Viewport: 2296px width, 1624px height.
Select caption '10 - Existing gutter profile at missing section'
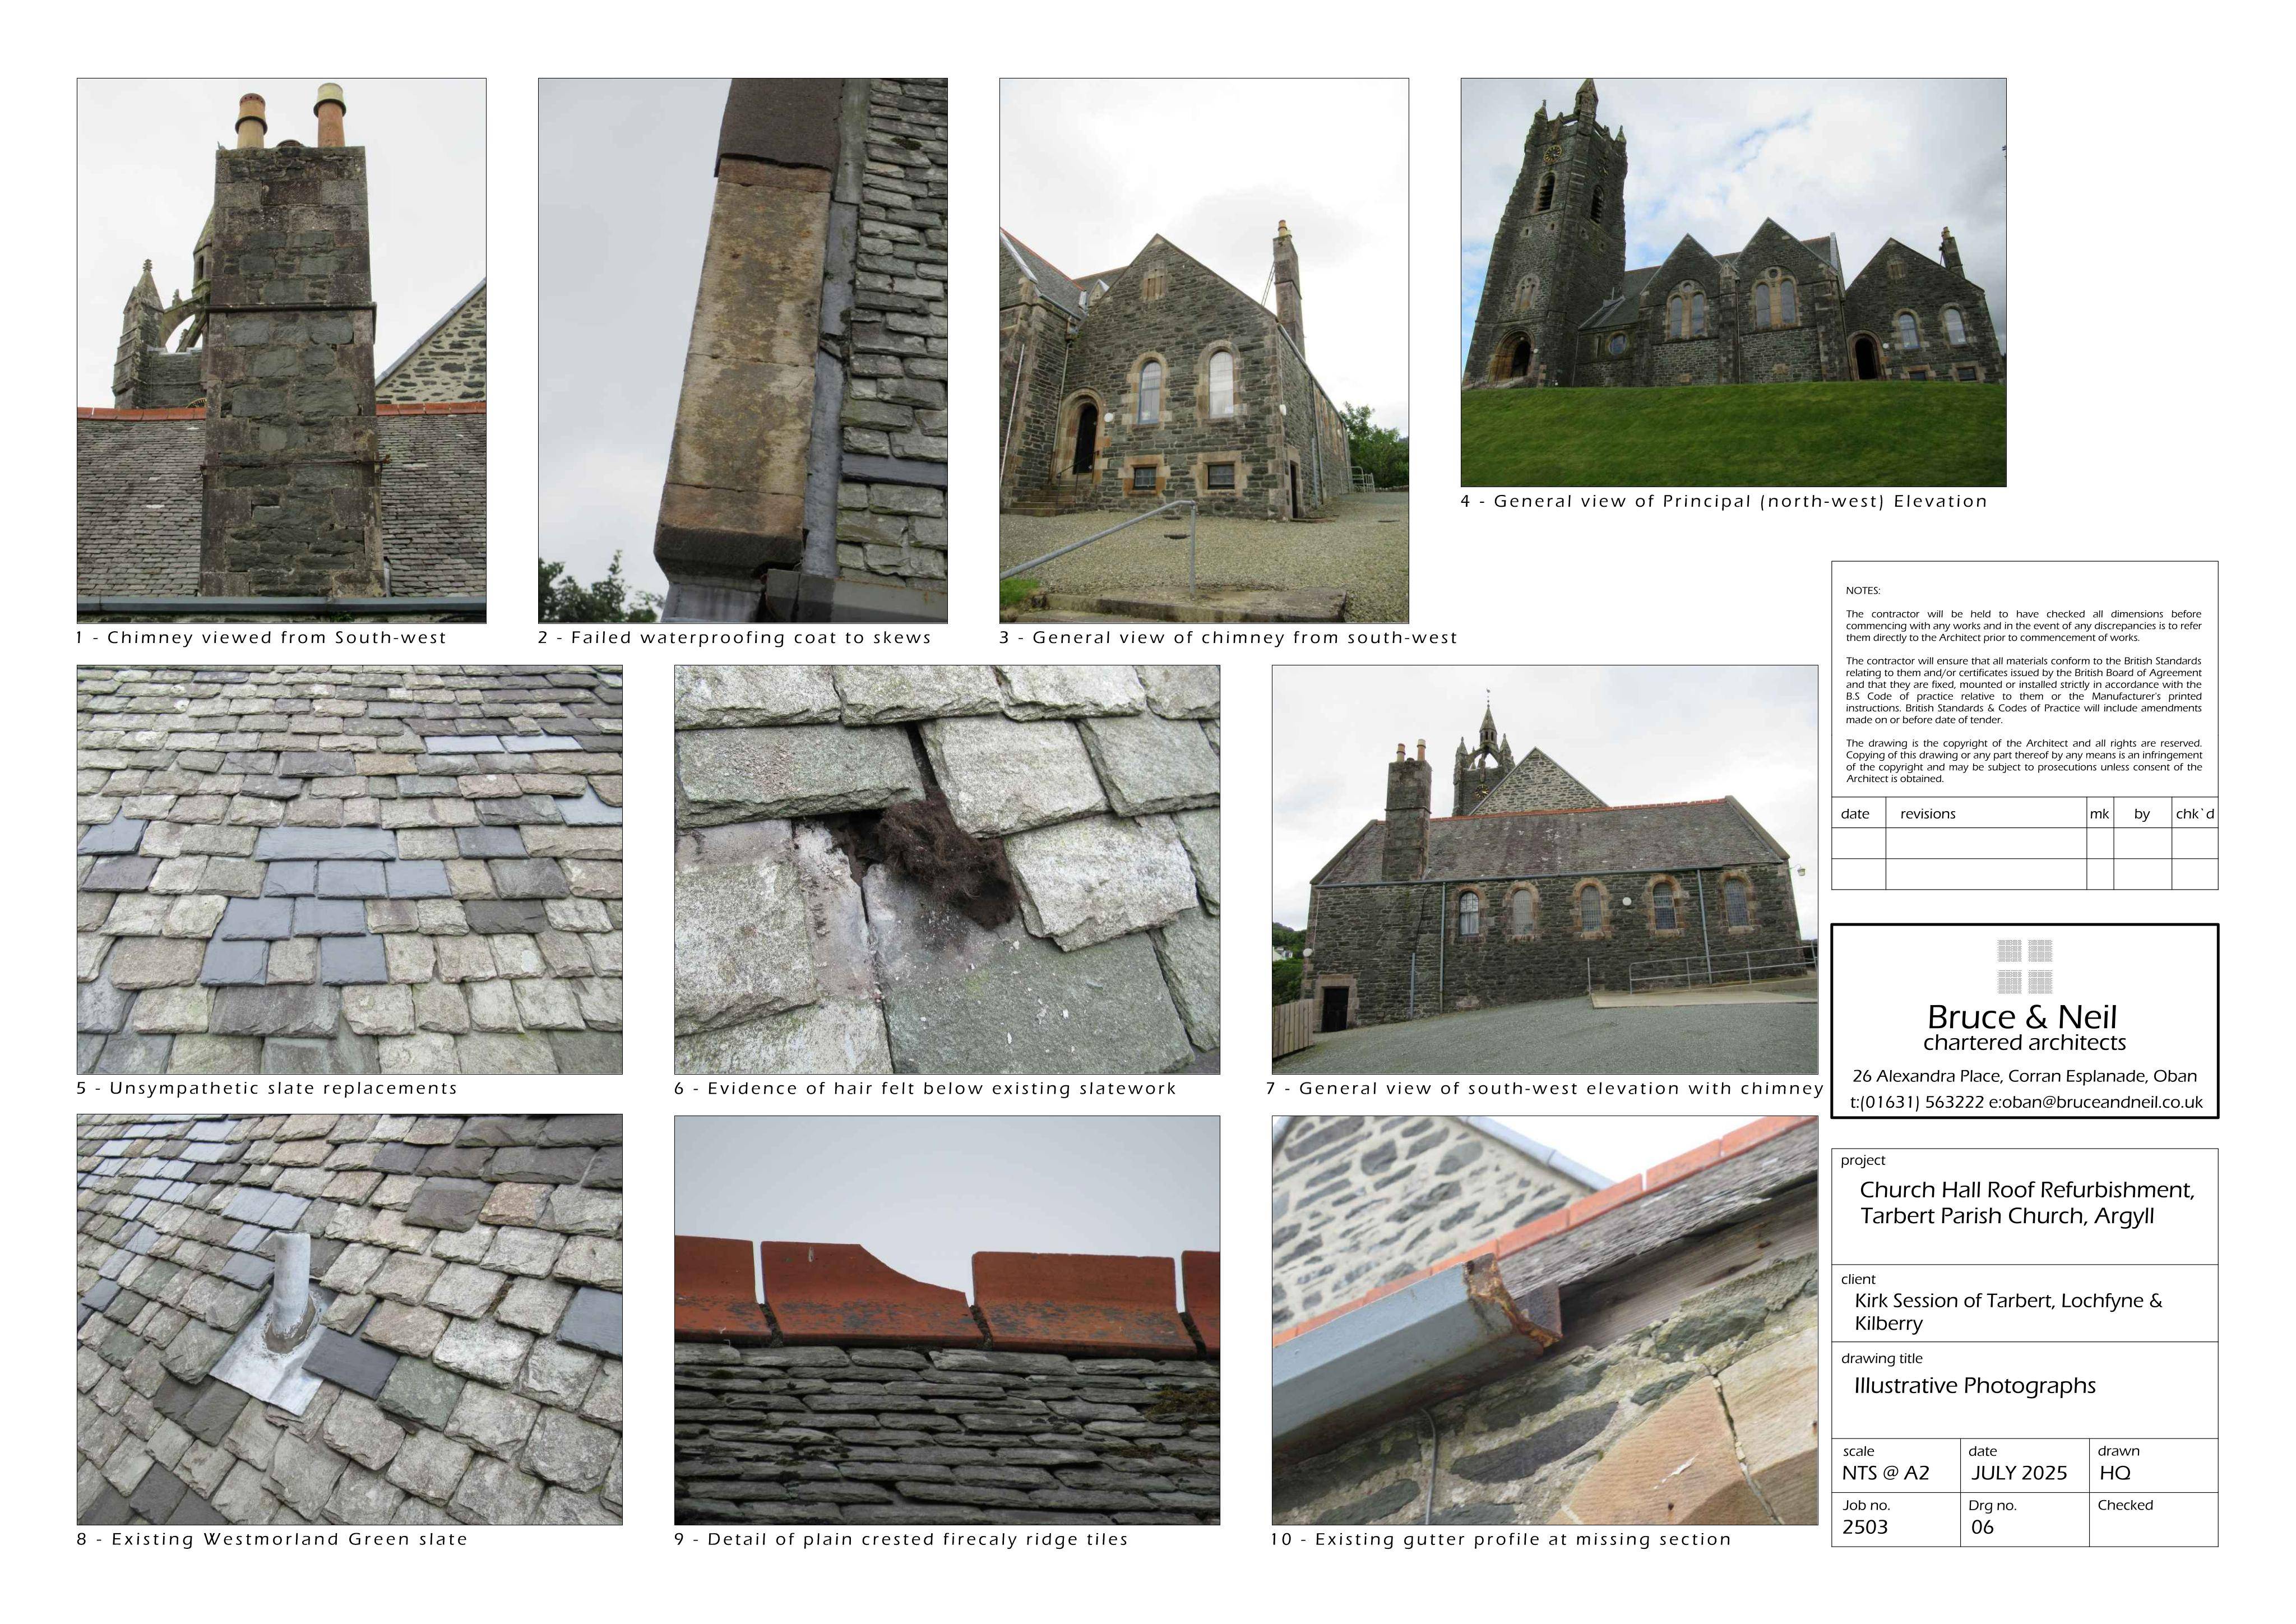1501,1539
